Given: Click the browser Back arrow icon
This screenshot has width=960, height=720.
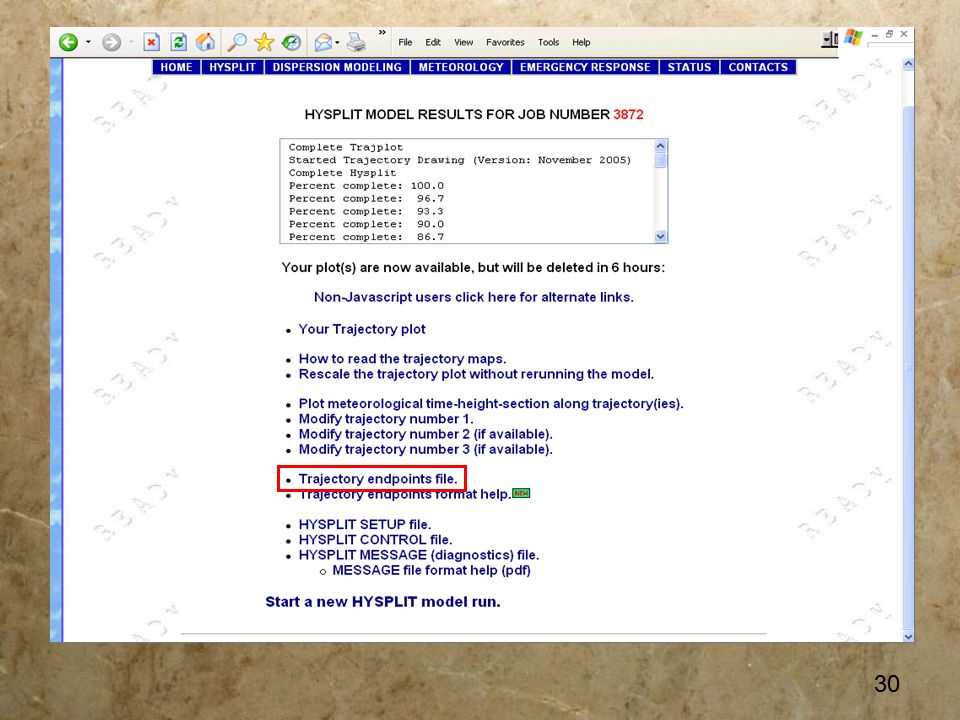Looking at the screenshot, I should coord(69,42).
